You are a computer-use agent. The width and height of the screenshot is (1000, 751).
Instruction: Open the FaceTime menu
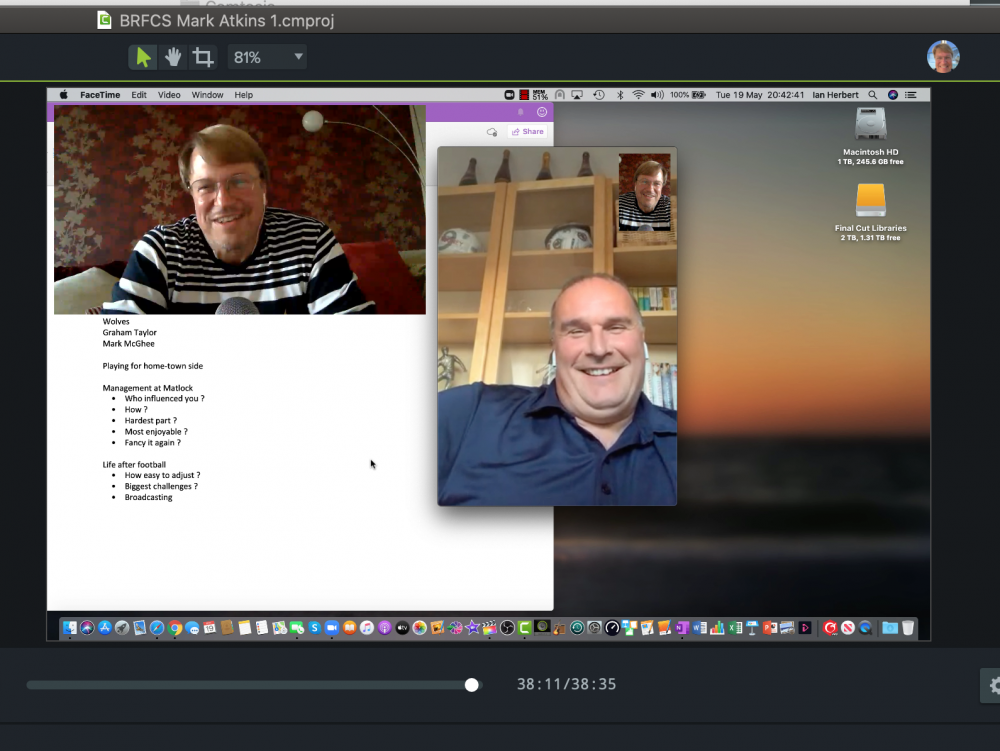[x=100, y=95]
